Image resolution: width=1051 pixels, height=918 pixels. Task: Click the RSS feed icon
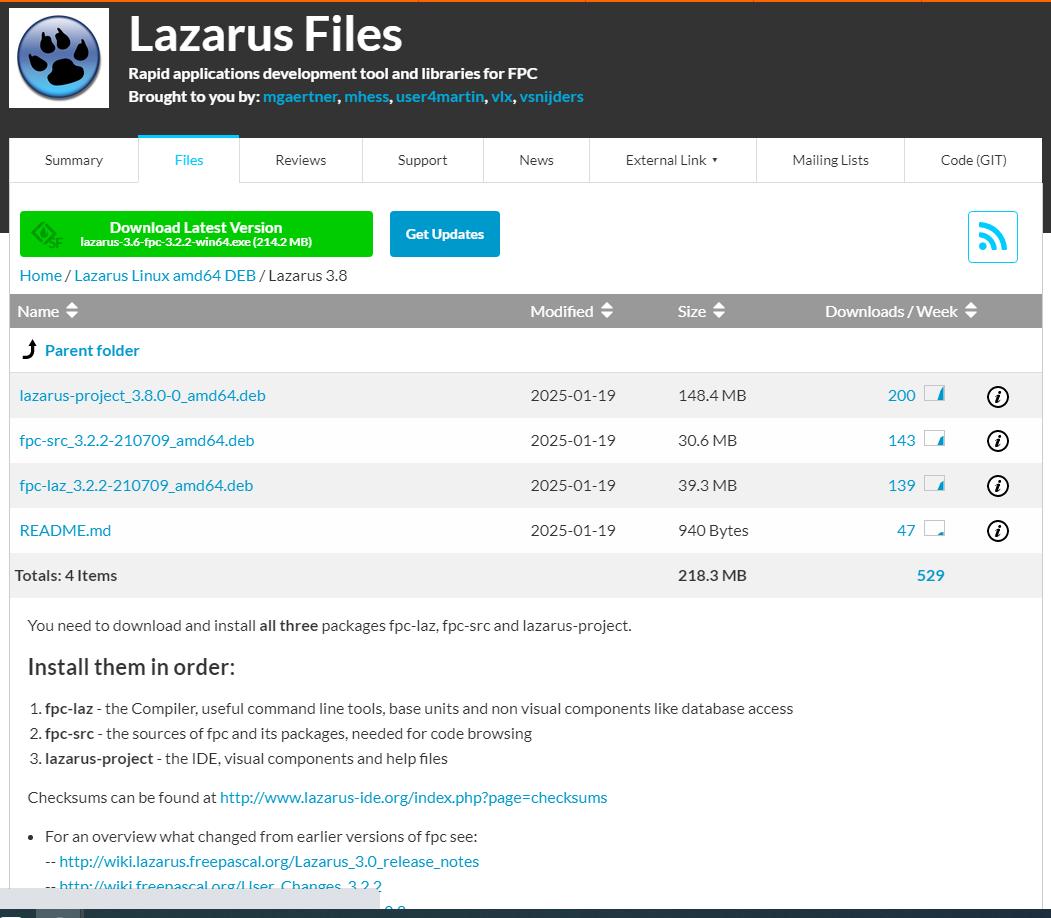tap(992, 237)
